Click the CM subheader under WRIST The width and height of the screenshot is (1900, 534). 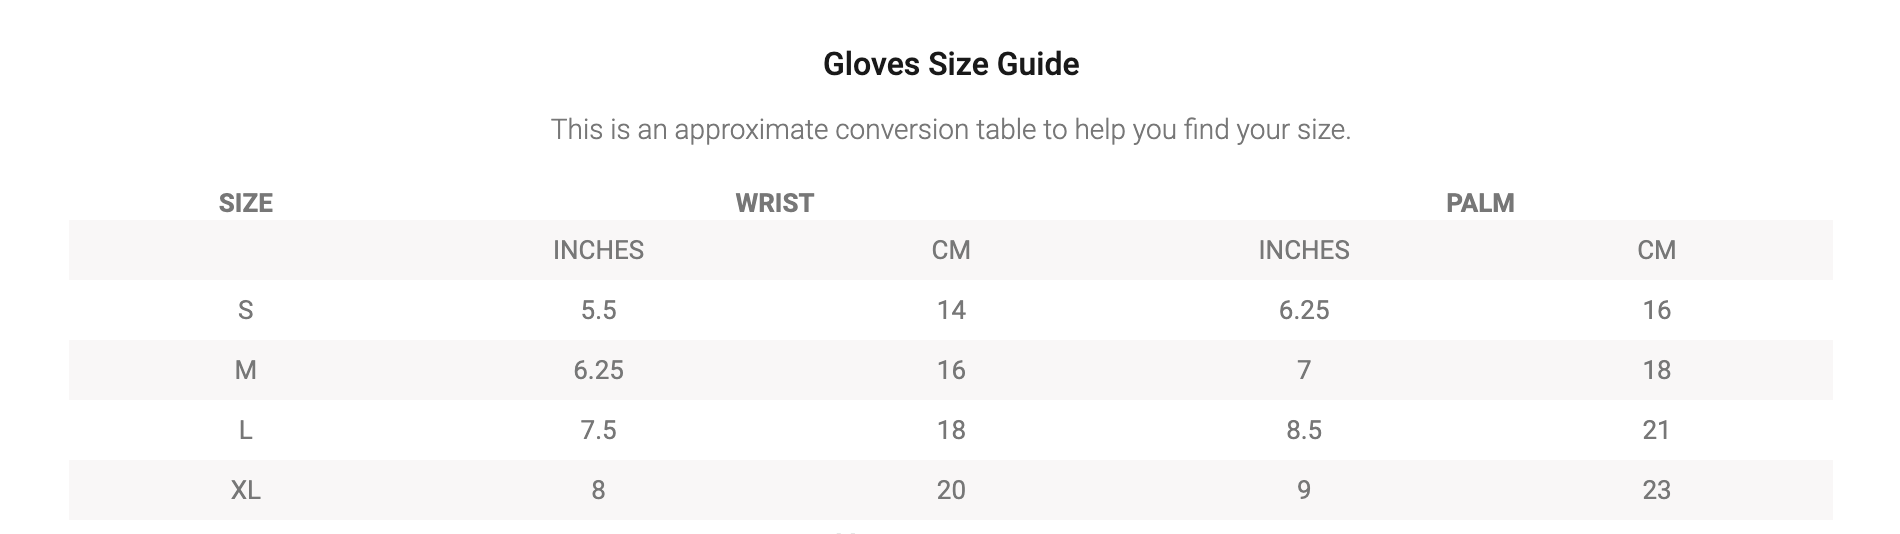[951, 250]
